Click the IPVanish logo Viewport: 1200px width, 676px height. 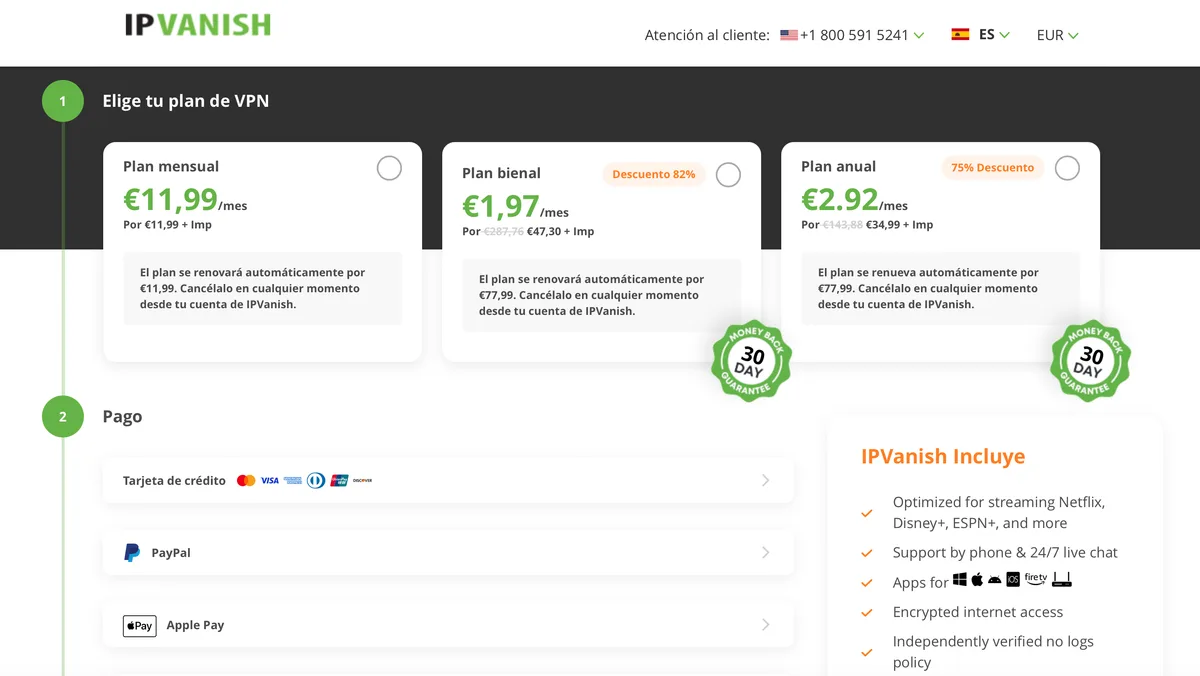tap(197, 25)
